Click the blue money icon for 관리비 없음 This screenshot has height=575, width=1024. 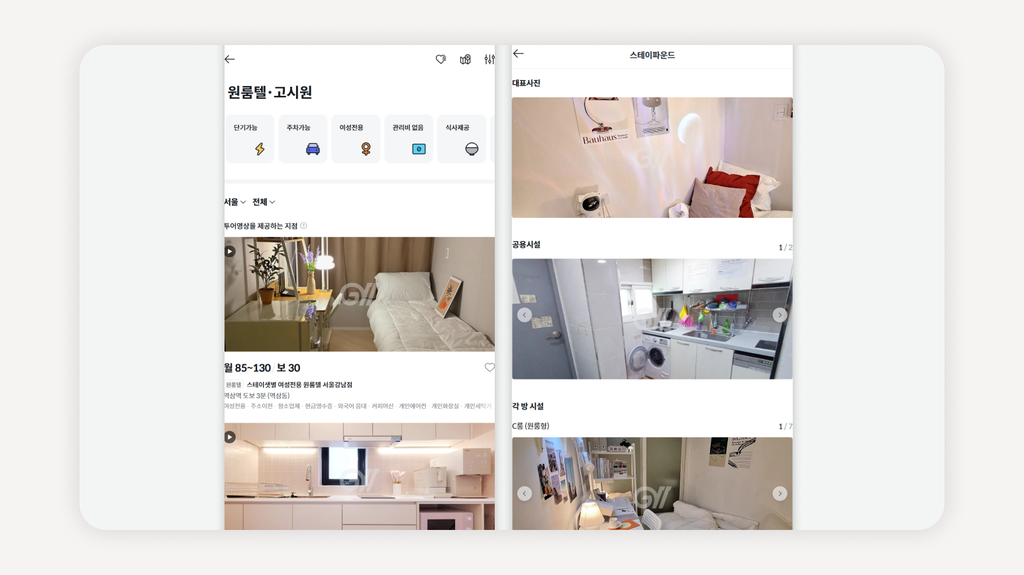click(x=419, y=149)
